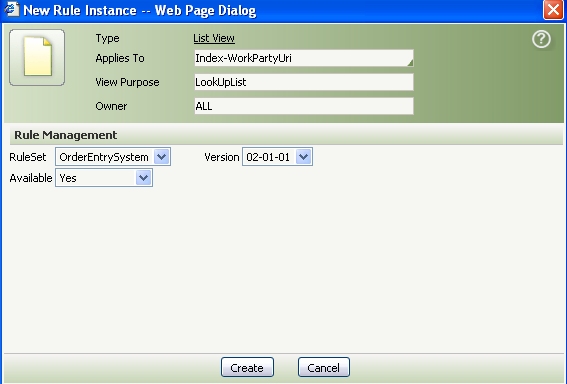Click the yellow document rule icon
The height and width of the screenshot is (384, 567).
point(37,57)
